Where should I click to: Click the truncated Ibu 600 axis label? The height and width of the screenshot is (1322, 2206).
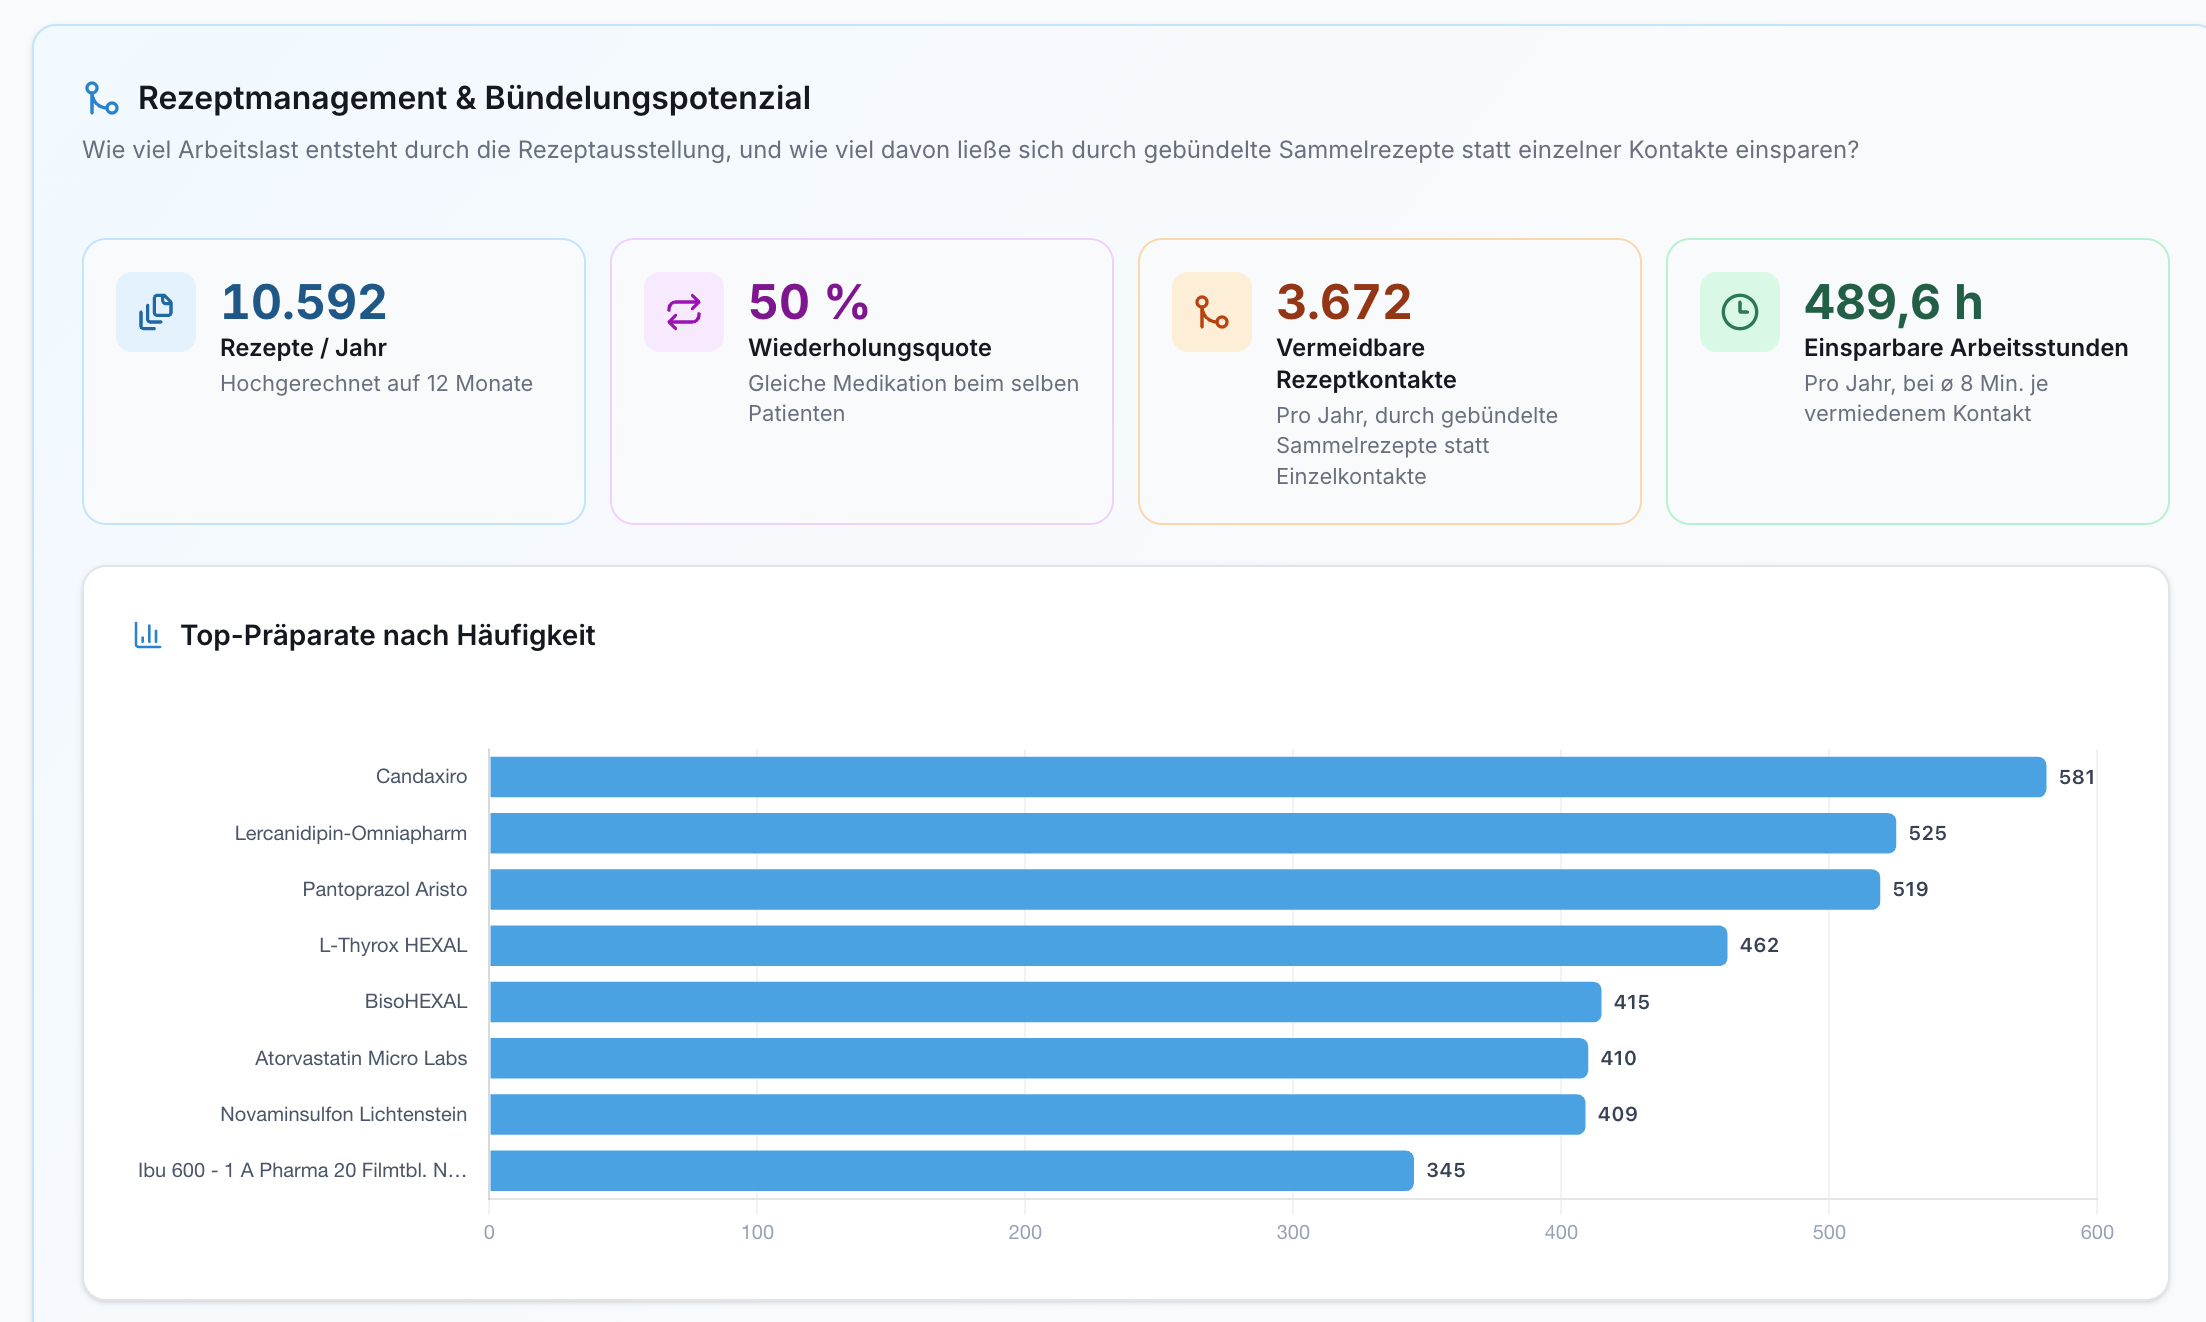tap(302, 1170)
